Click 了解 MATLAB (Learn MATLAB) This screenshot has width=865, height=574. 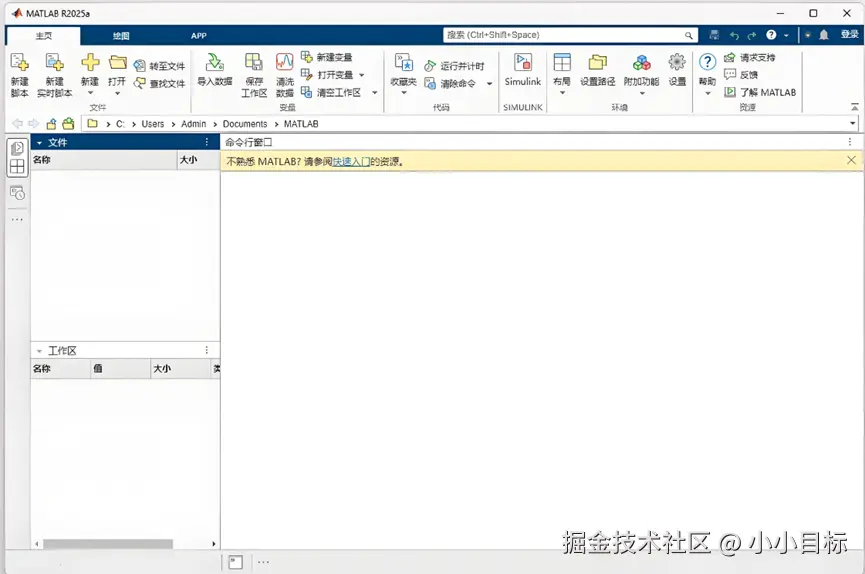point(760,92)
